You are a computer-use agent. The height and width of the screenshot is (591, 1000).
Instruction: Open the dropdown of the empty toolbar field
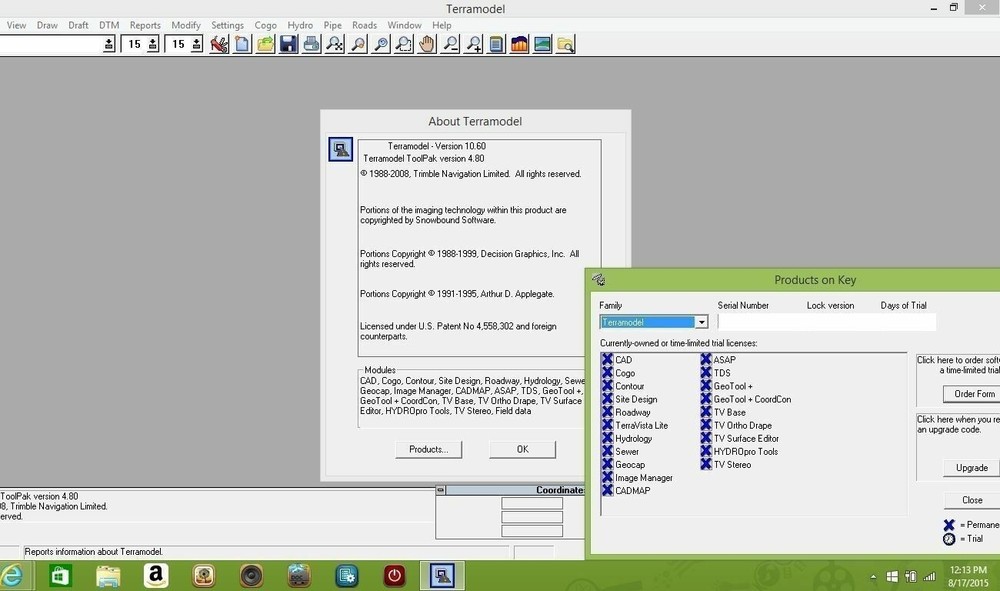pyautogui.click(x=108, y=44)
